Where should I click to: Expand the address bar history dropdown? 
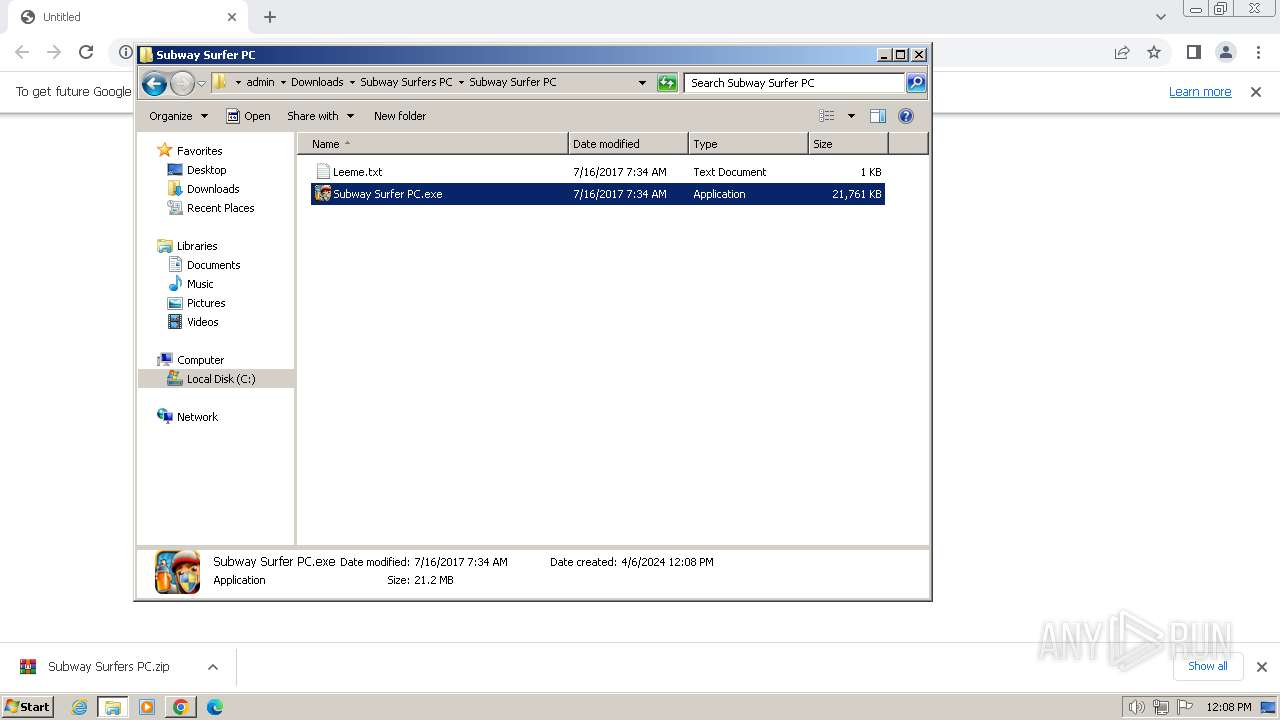coord(642,83)
